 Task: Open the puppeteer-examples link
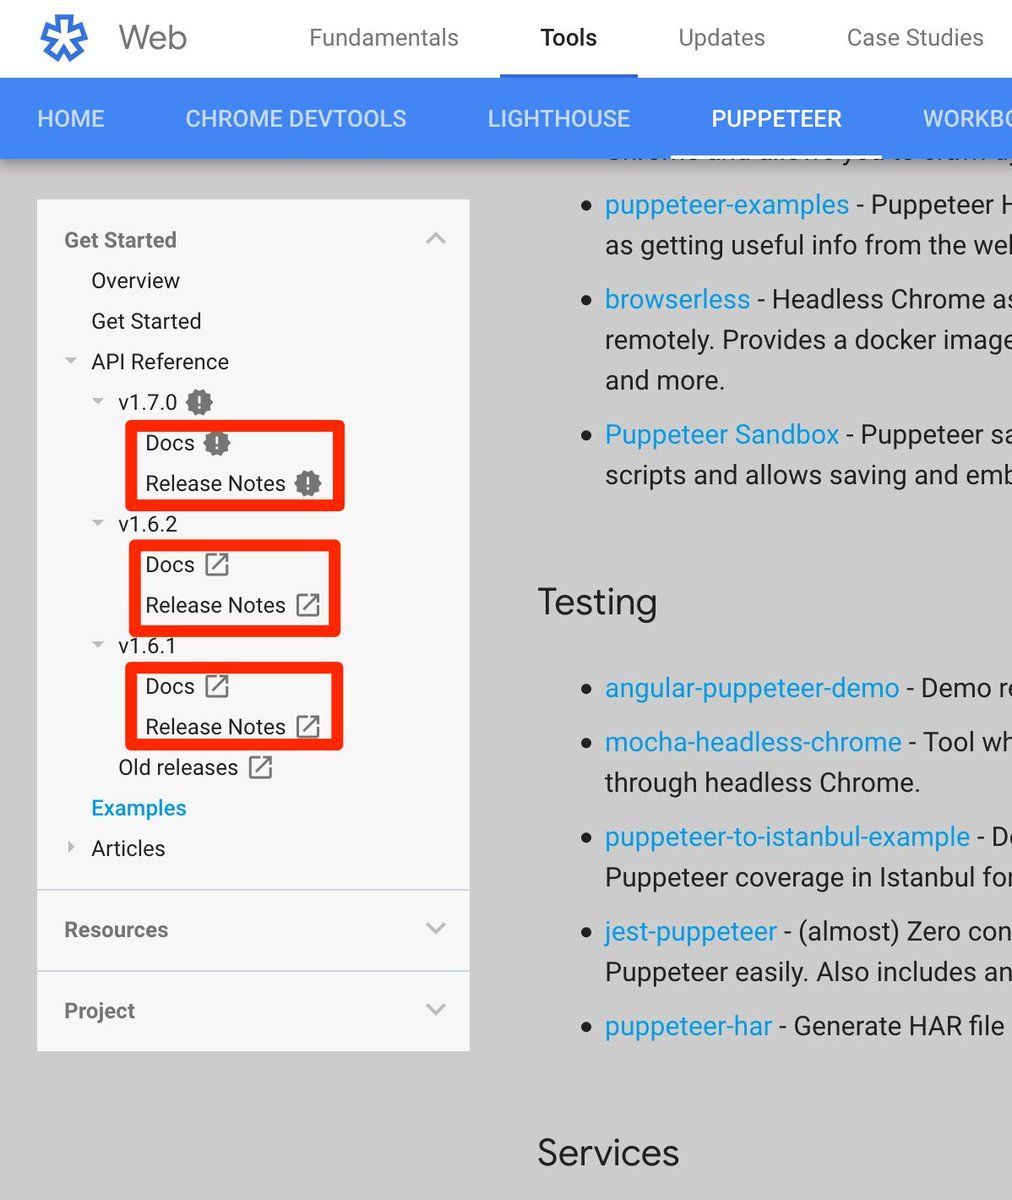tap(726, 205)
